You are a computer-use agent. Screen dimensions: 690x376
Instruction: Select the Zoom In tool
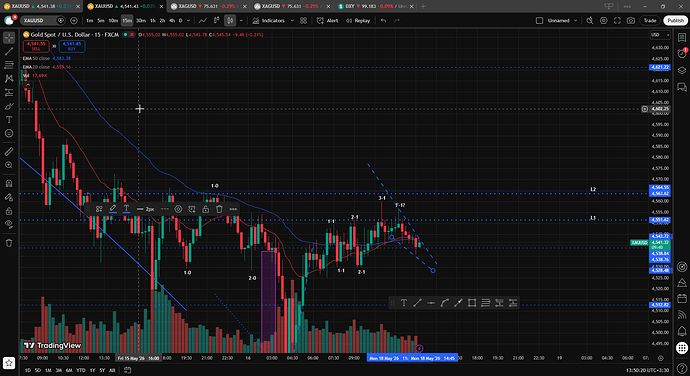[x=9, y=165]
